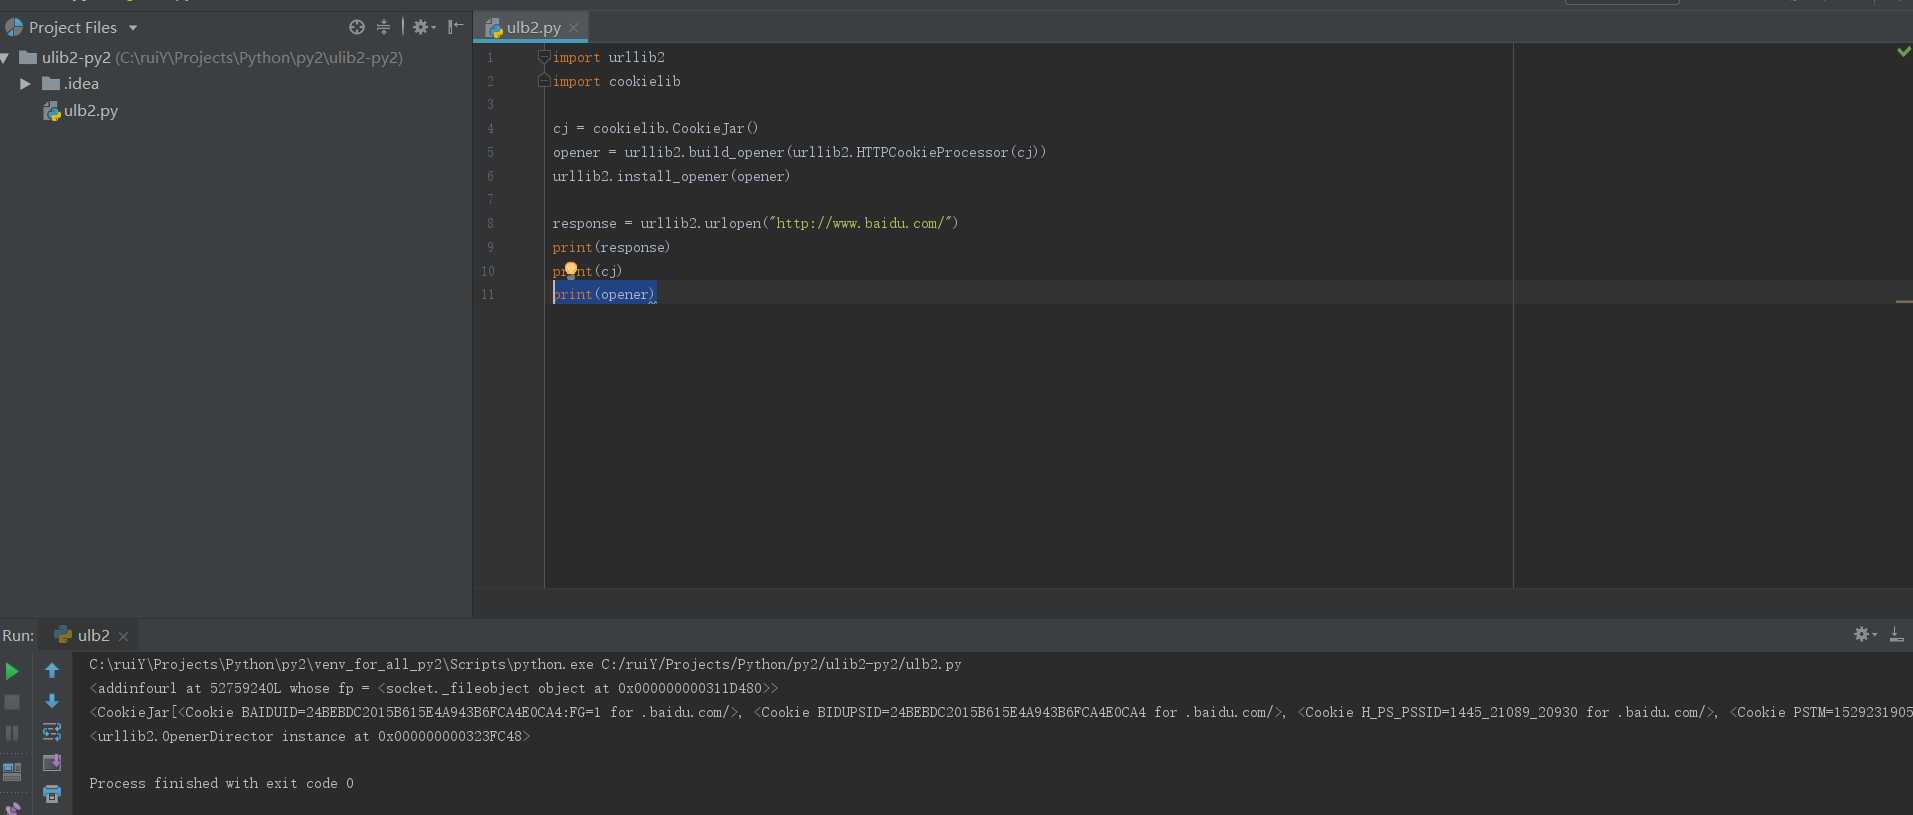Rerun ulb2 with the green play icon
Viewport: 1913px width, 815px height.
coord(12,671)
